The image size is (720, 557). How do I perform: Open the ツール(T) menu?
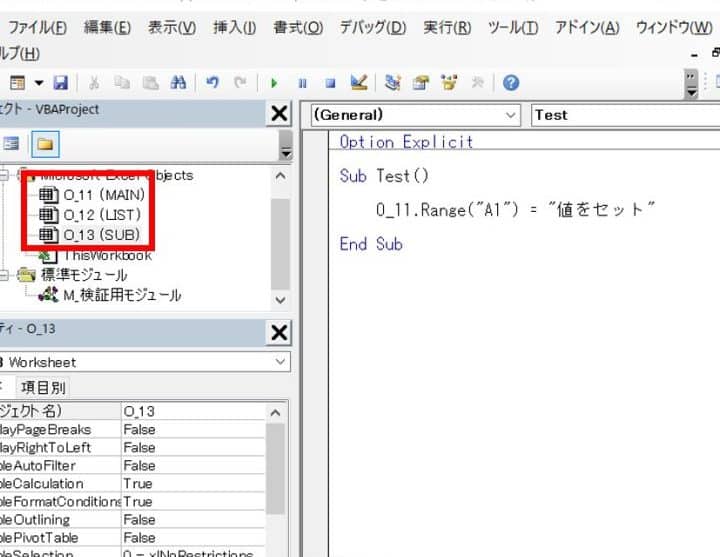click(x=513, y=28)
